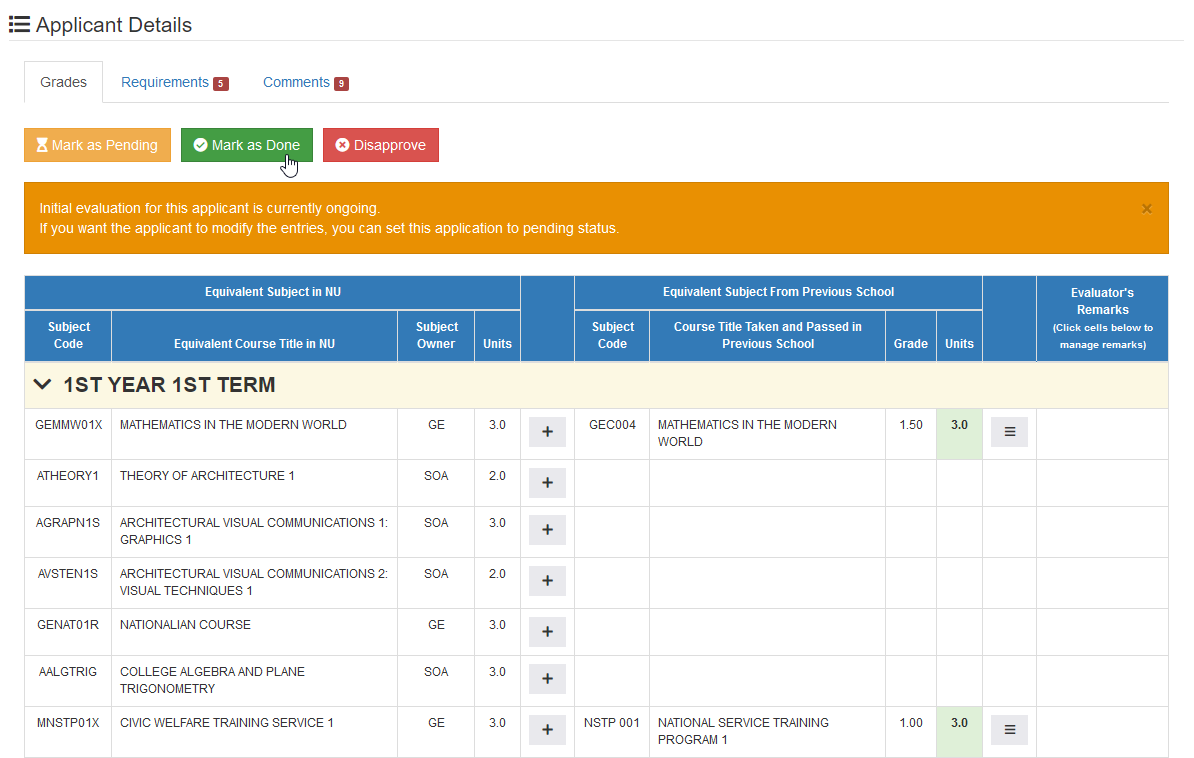Add equivalent subject for AGRAPN1S row

[547, 530]
